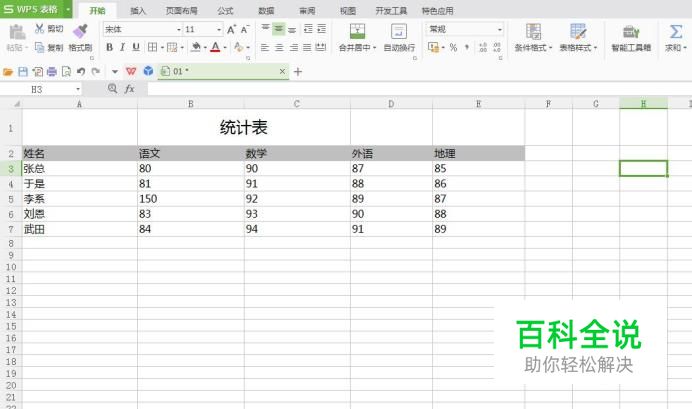Click the thousands separator comma icon
Image resolution: width=692 pixels, height=409 pixels.
467,47
